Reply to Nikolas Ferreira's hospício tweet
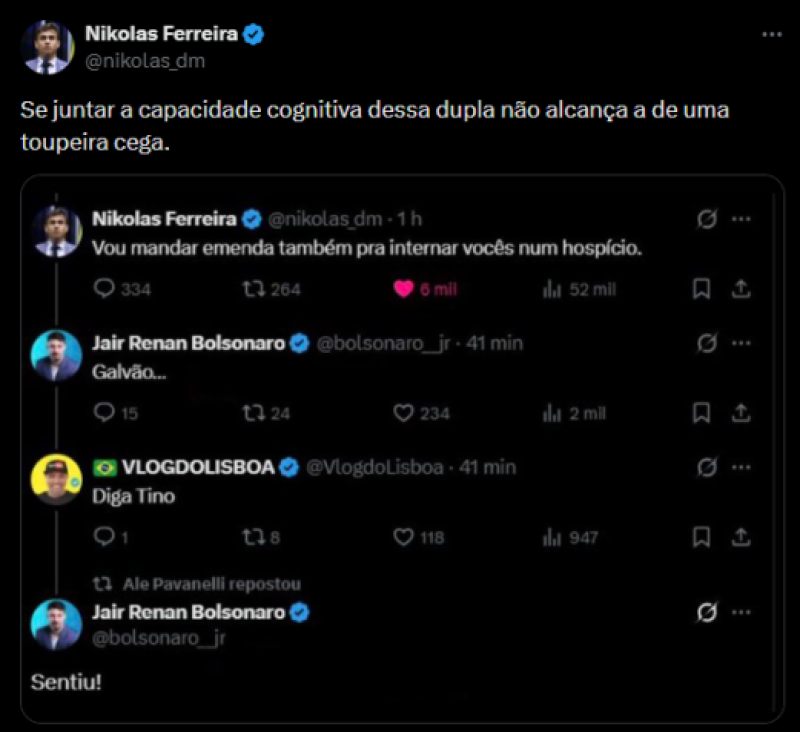The height and width of the screenshot is (732, 800). click(104, 289)
